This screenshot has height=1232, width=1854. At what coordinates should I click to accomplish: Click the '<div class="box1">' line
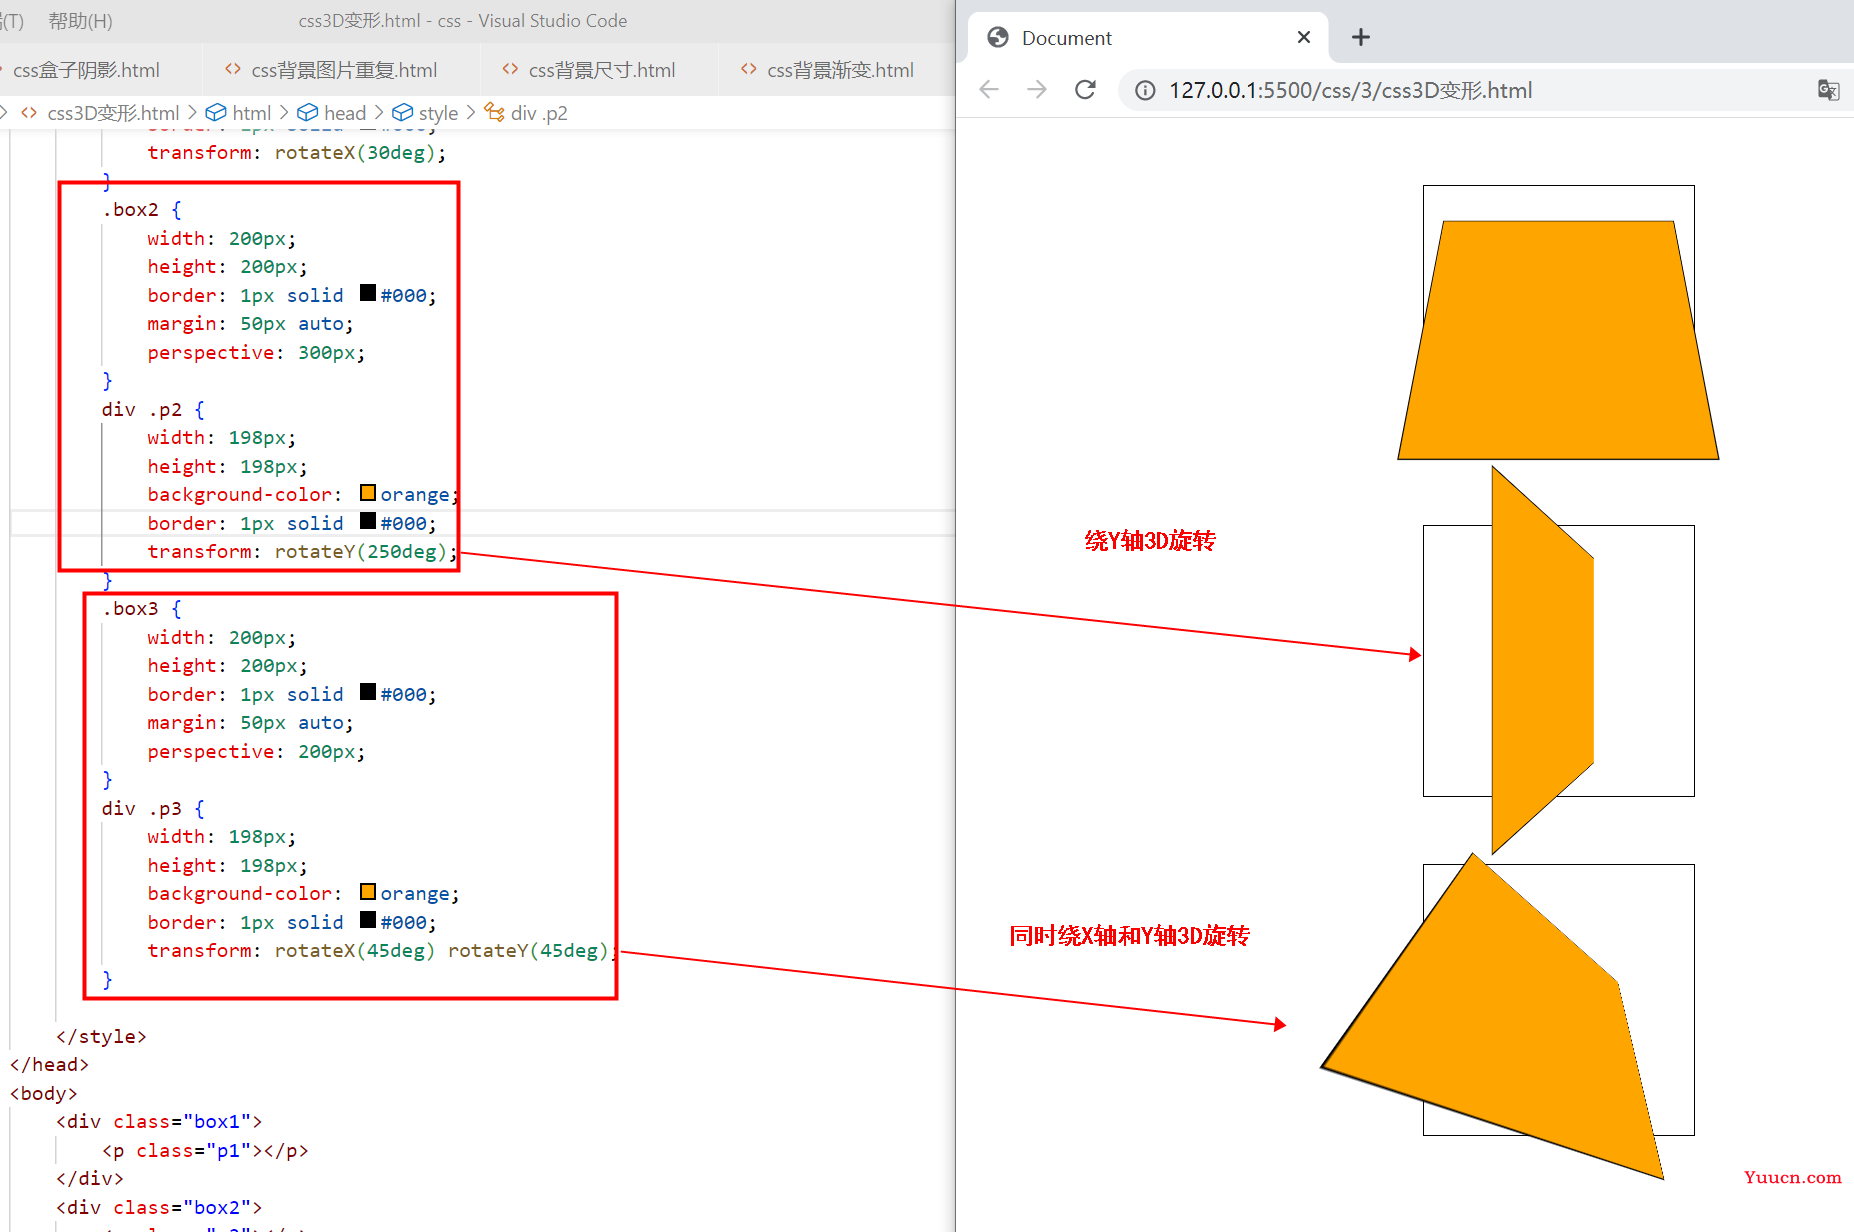(x=159, y=1122)
